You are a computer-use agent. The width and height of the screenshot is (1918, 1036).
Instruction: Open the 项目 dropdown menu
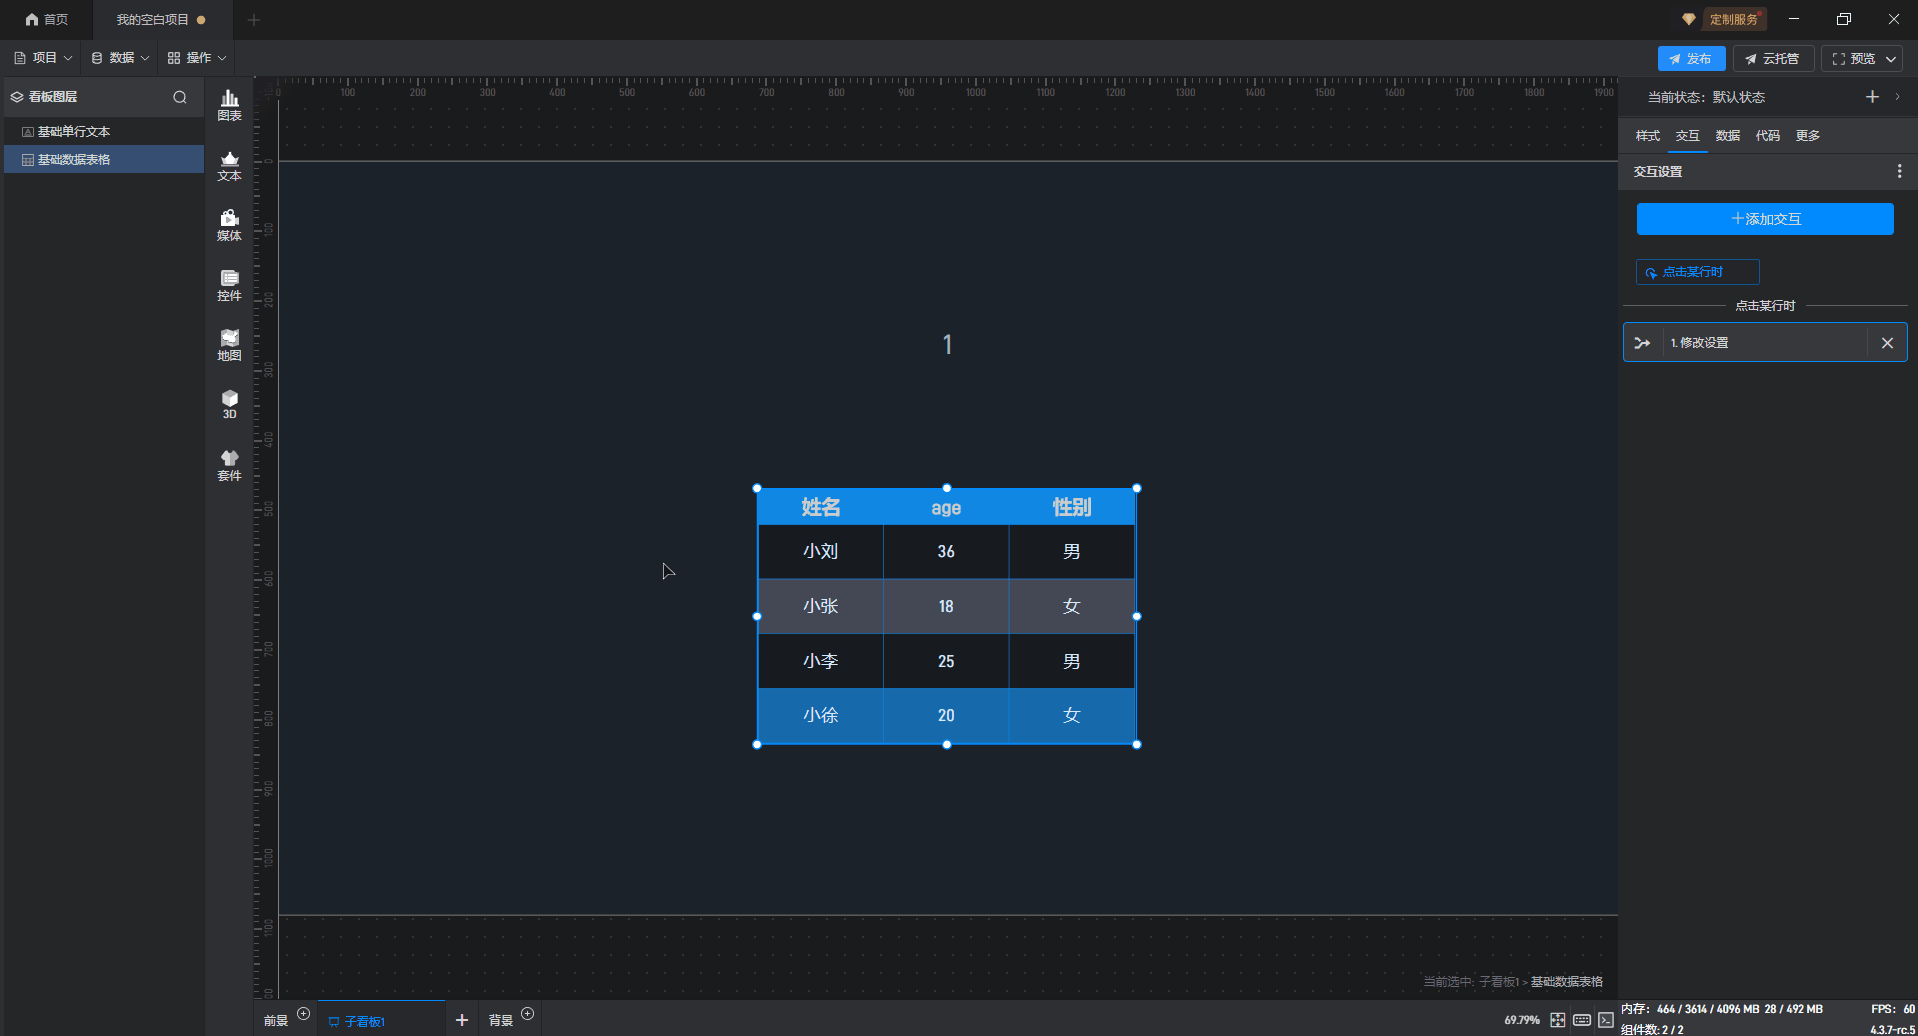[x=43, y=58]
